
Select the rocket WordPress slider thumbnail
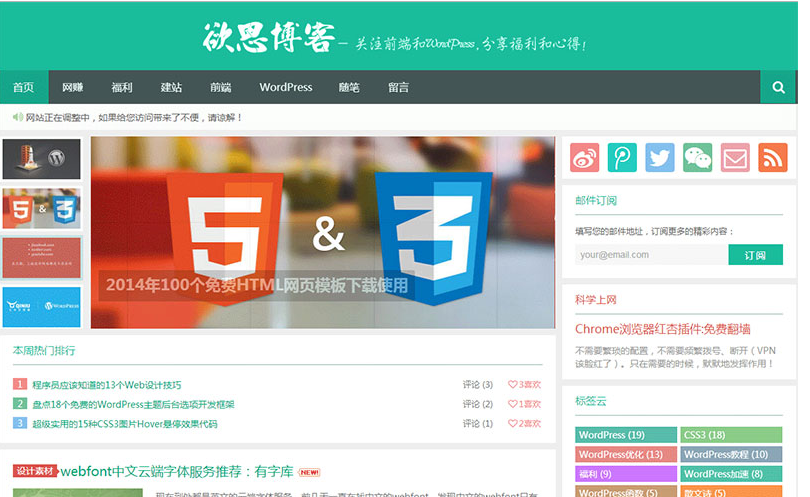pyautogui.click(x=41, y=159)
